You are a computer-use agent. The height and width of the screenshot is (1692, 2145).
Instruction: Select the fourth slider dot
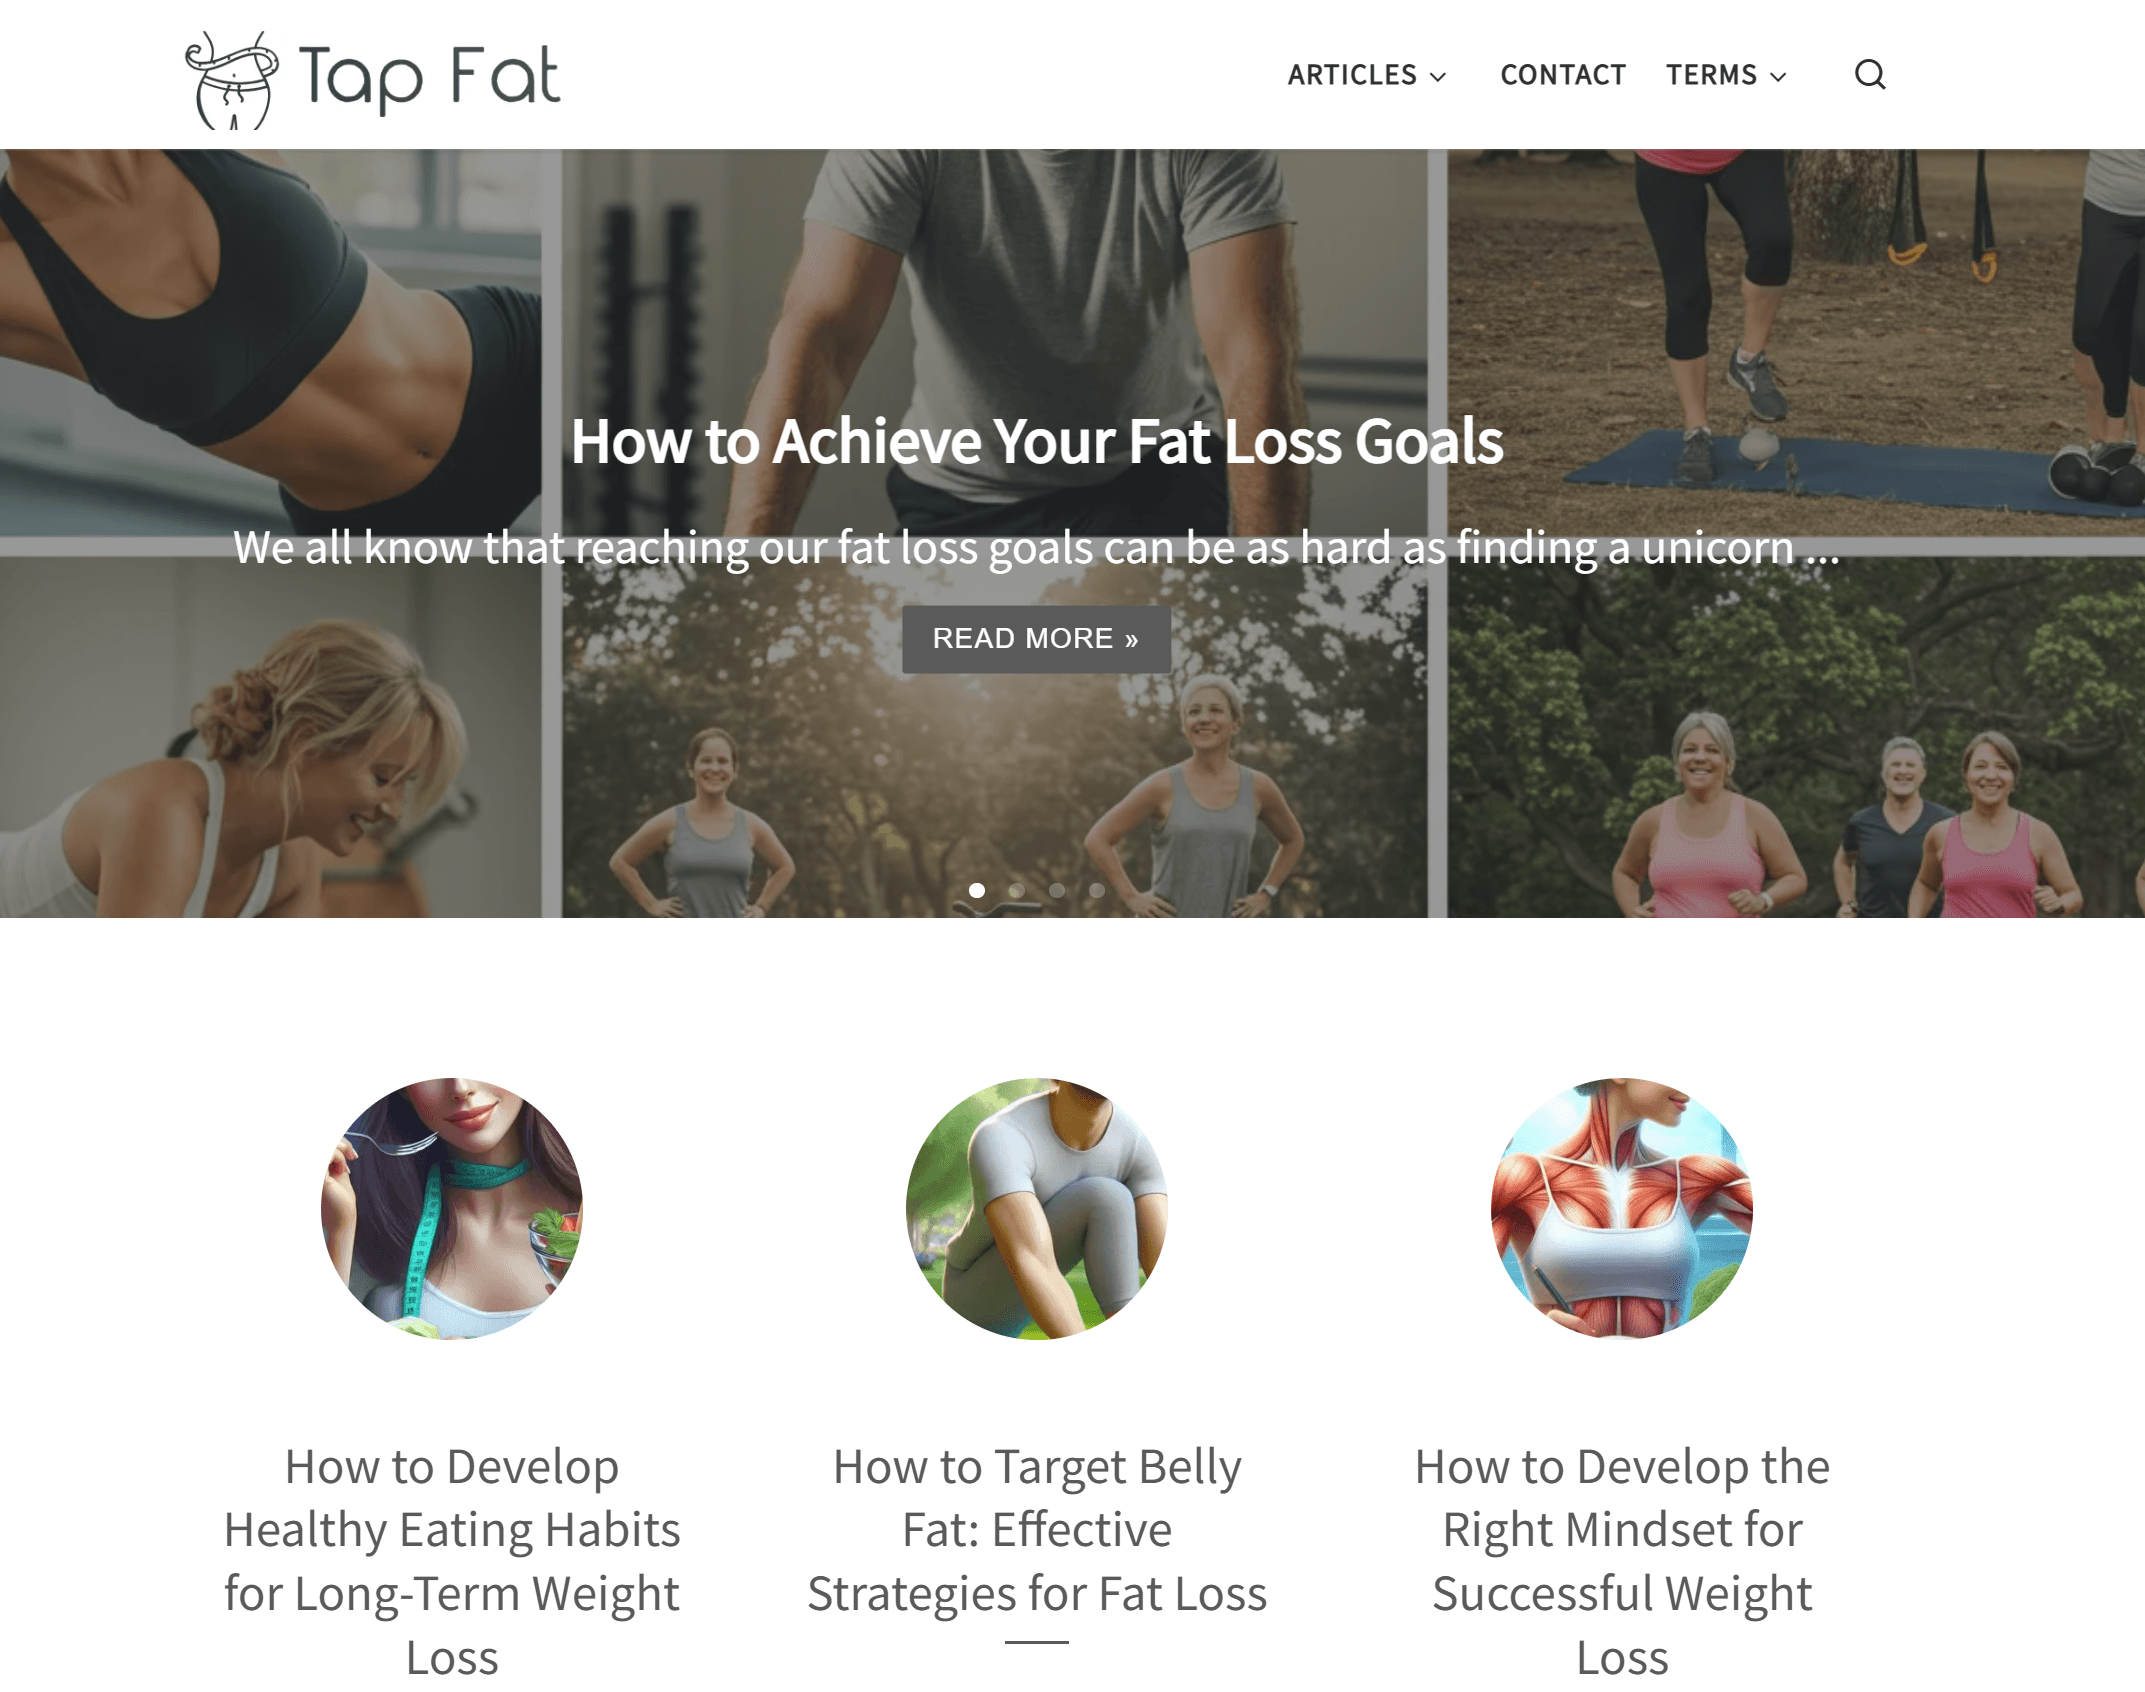(1097, 890)
